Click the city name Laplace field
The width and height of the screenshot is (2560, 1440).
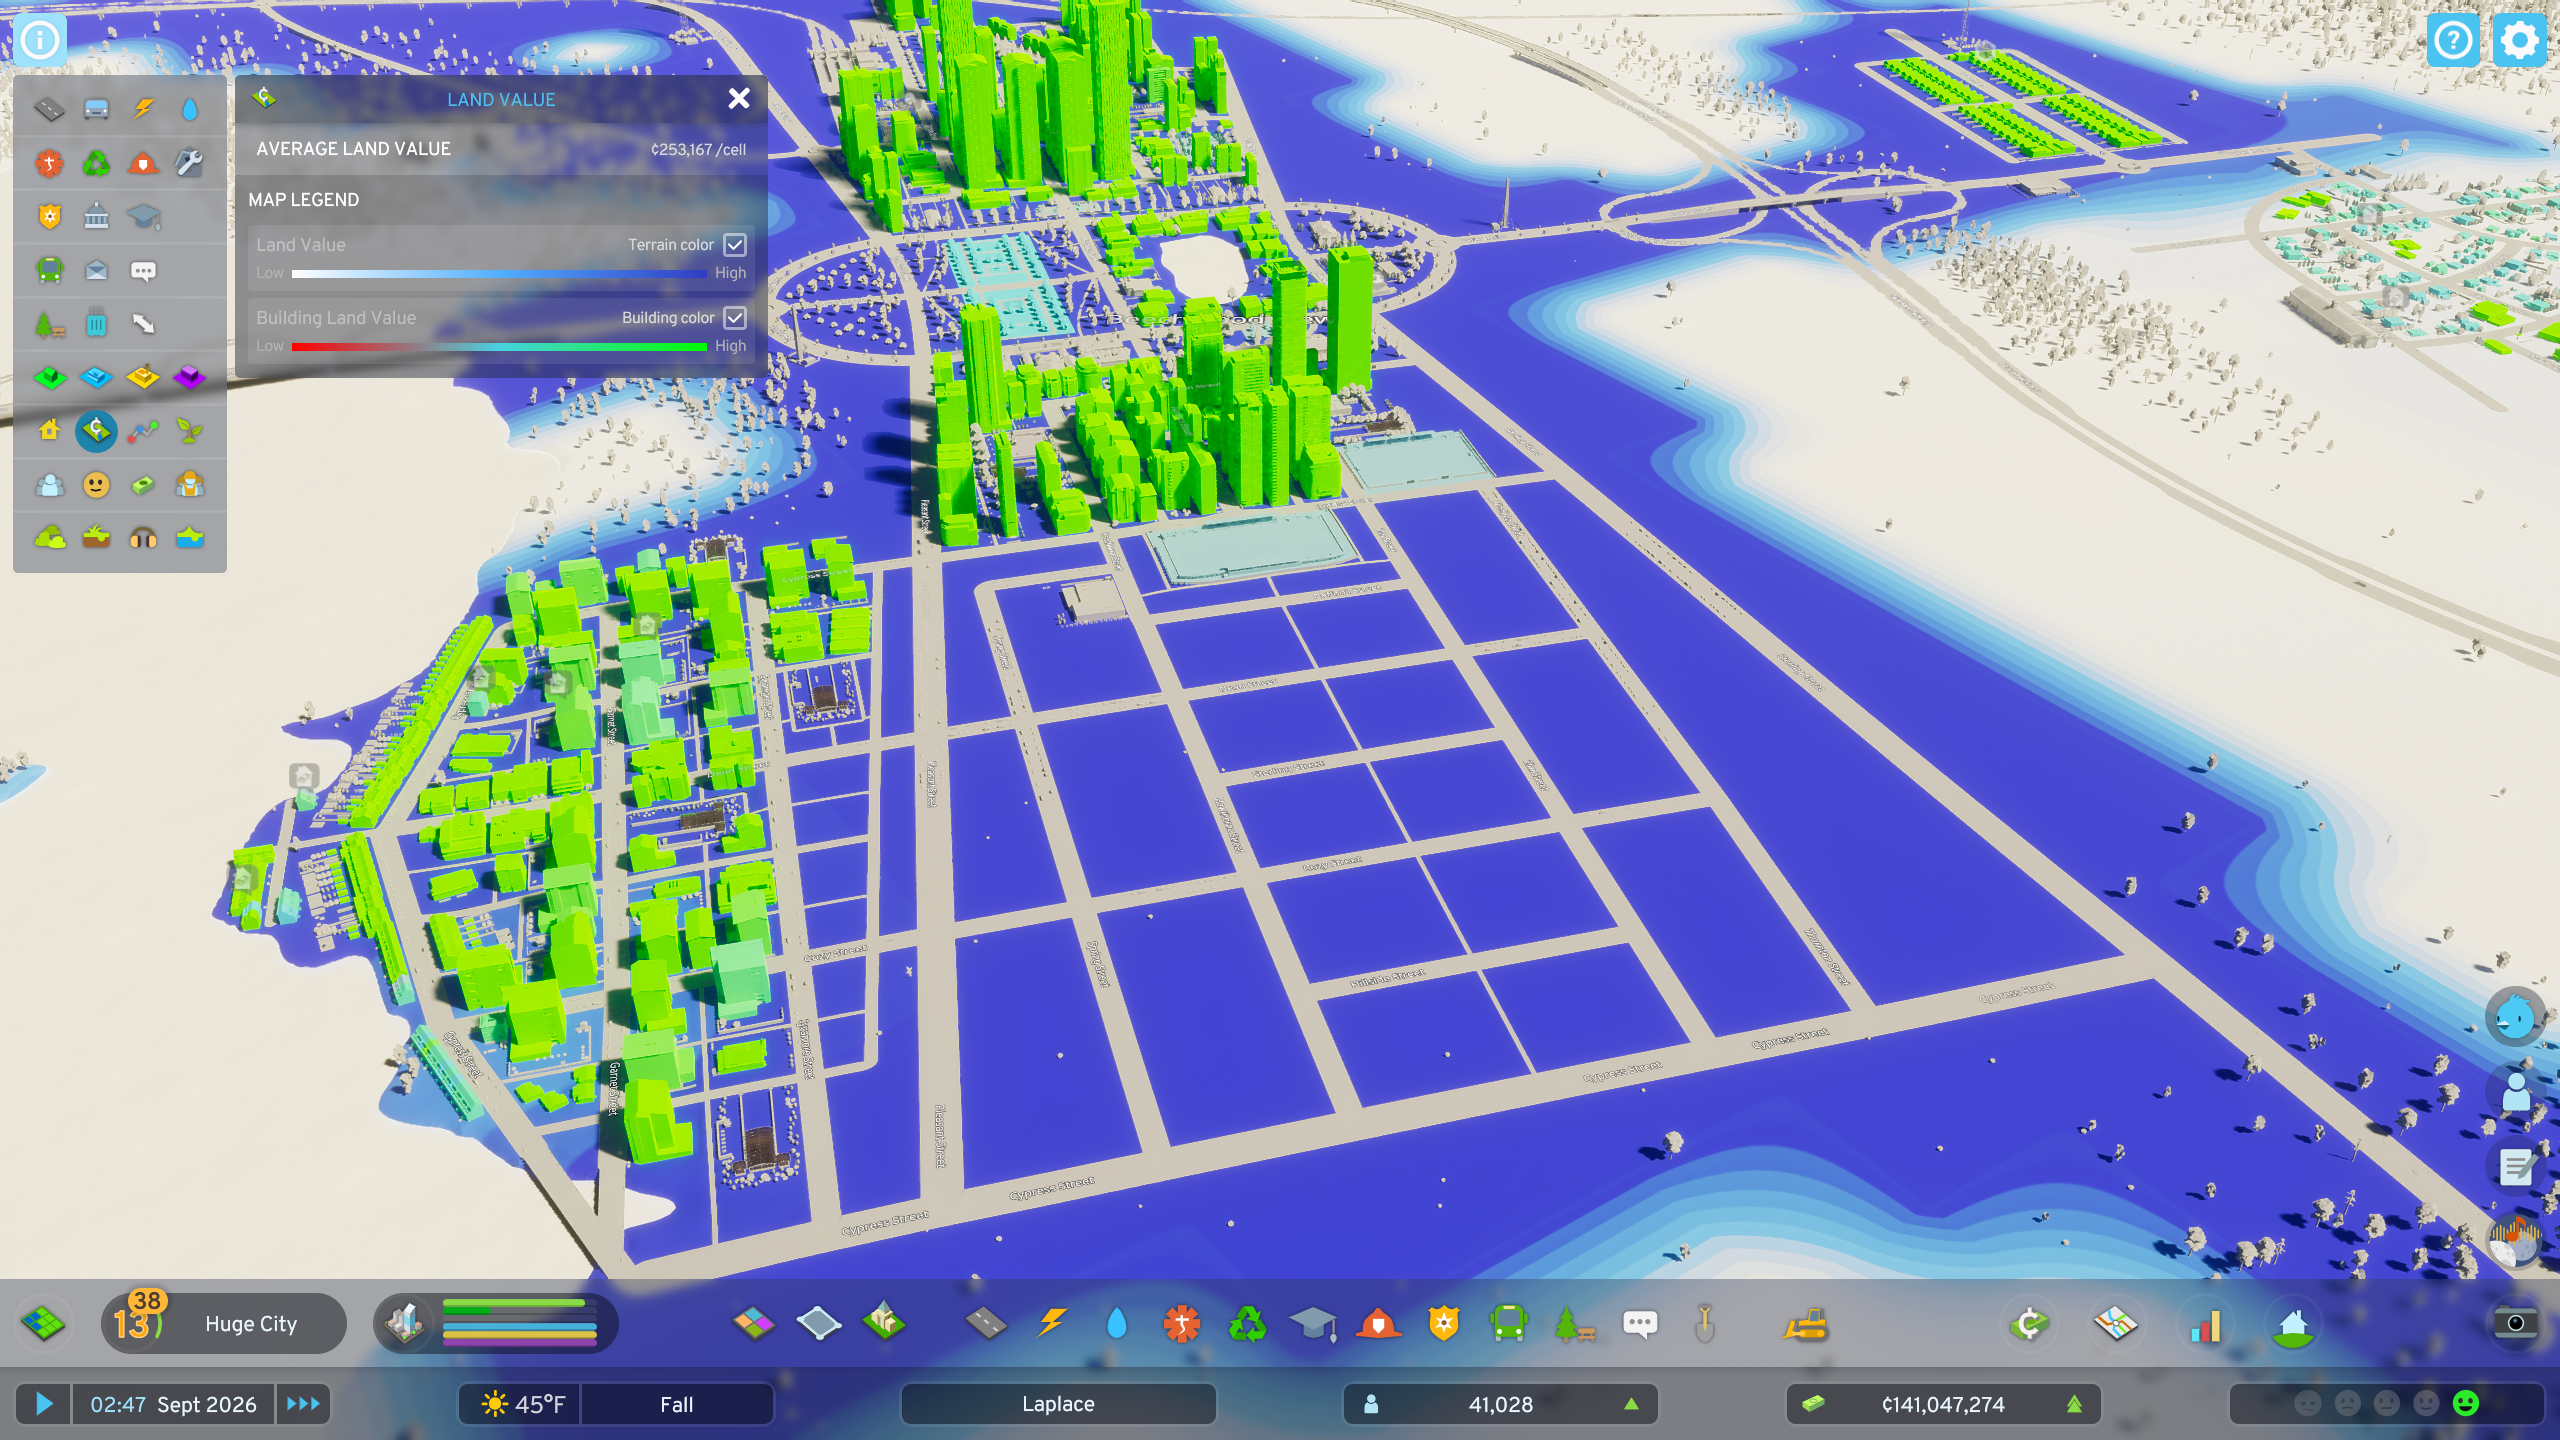point(1058,1404)
